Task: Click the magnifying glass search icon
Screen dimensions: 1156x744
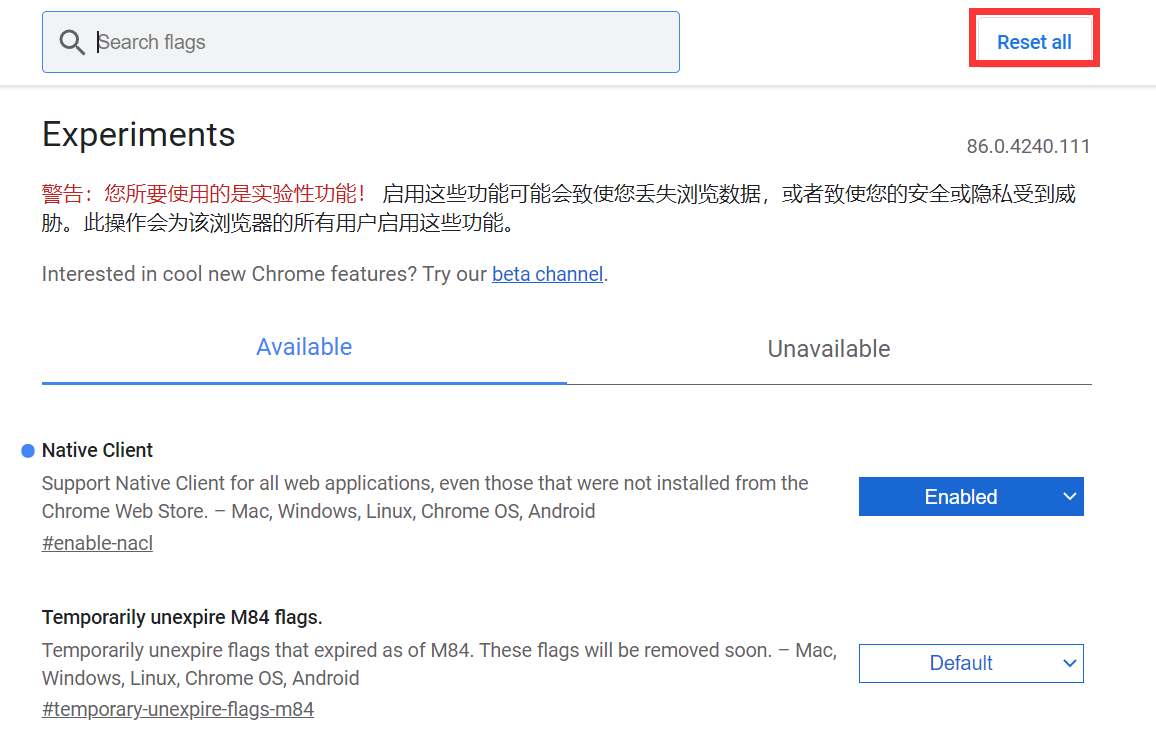Action: (71, 42)
